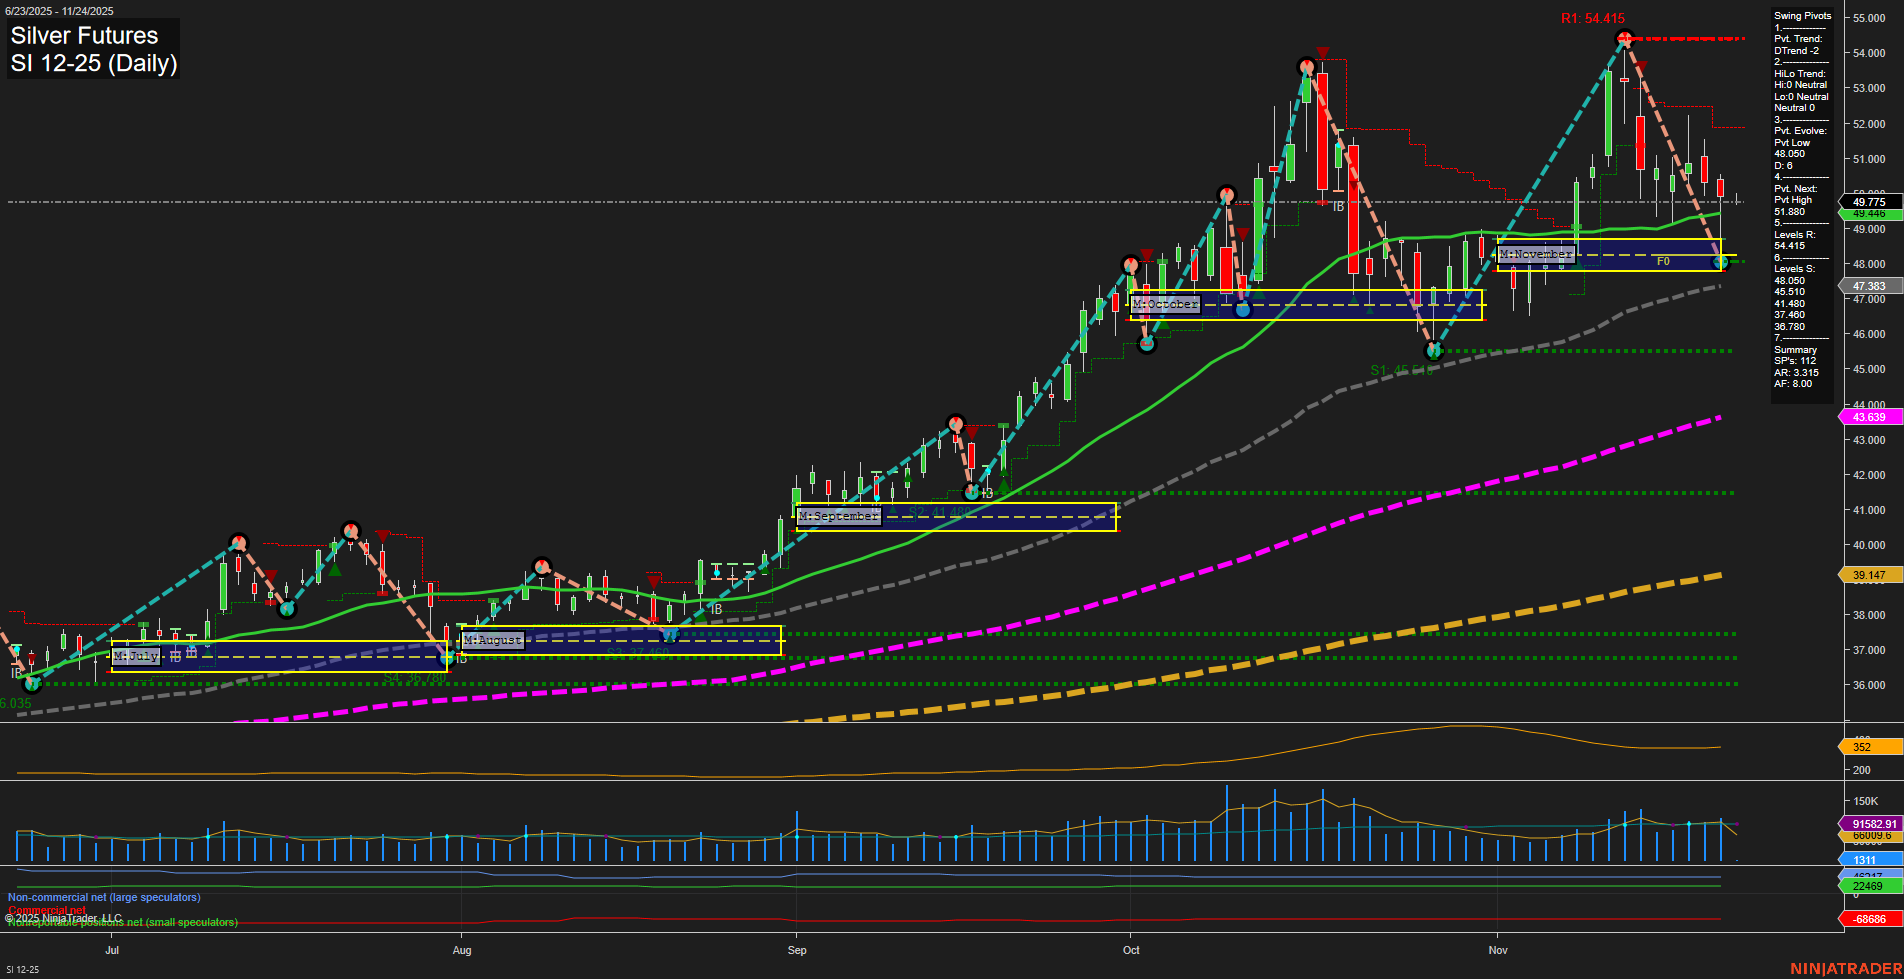Select the SI 12-25 status bar label
Screen dimensions: 1904x979
[x=22, y=969]
